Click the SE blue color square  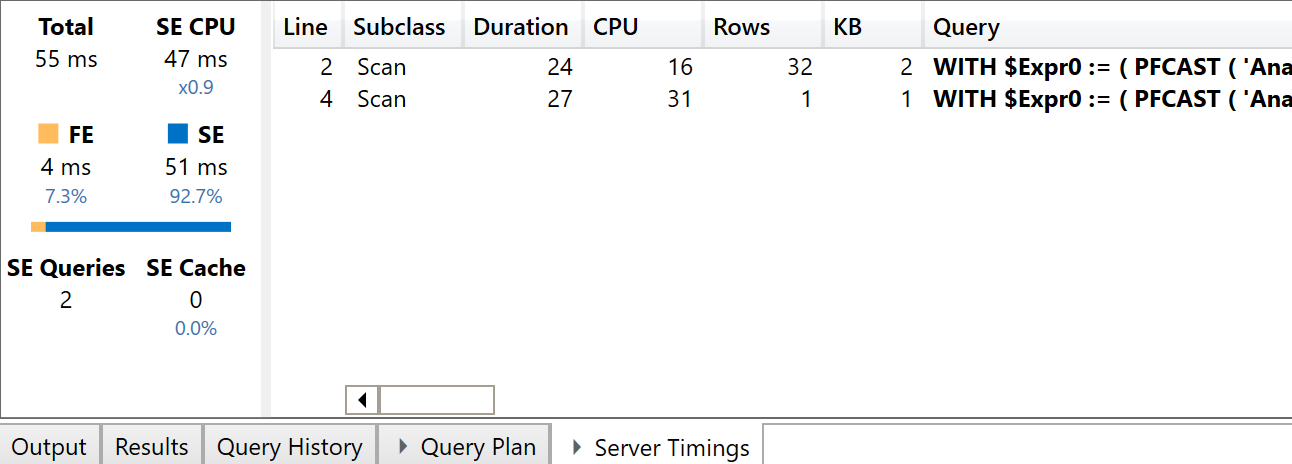click(178, 134)
